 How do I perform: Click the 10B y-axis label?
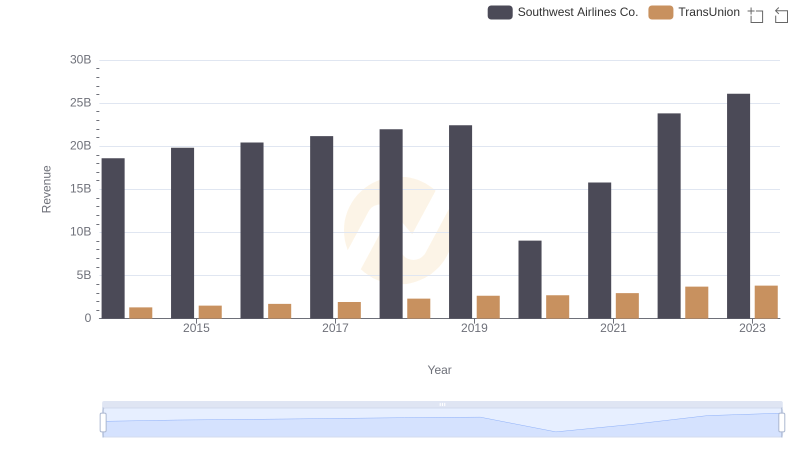pyautogui.click(x=81, y=232)
